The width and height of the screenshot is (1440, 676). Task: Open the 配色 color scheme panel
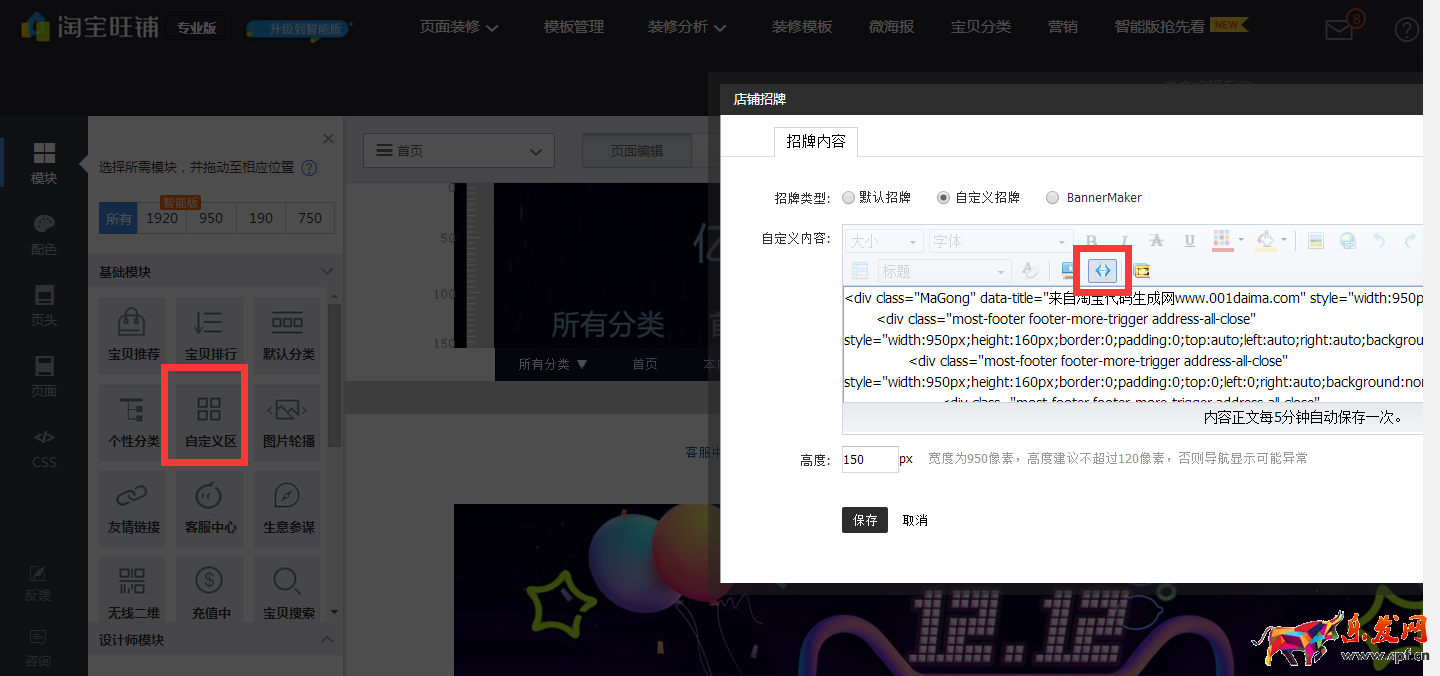coord(44,234)
